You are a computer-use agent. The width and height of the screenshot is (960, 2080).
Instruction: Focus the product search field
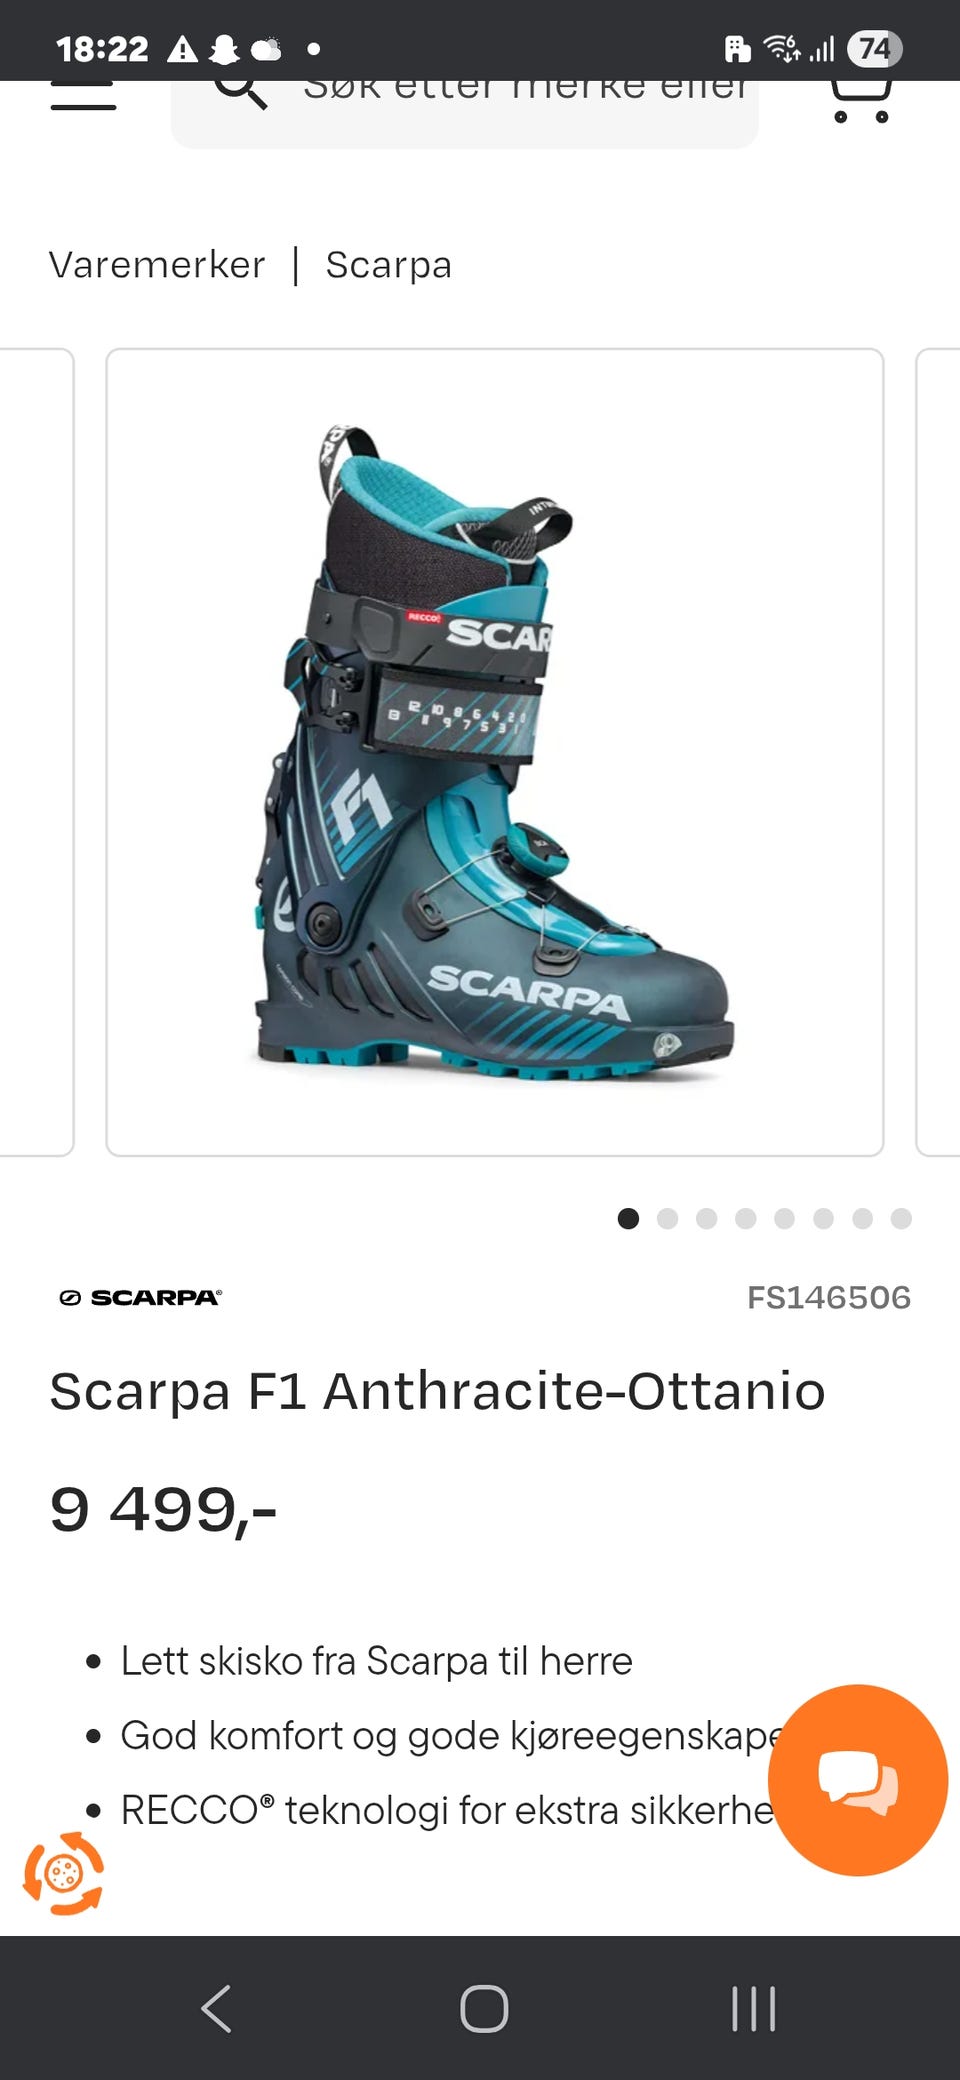point(465,113)
